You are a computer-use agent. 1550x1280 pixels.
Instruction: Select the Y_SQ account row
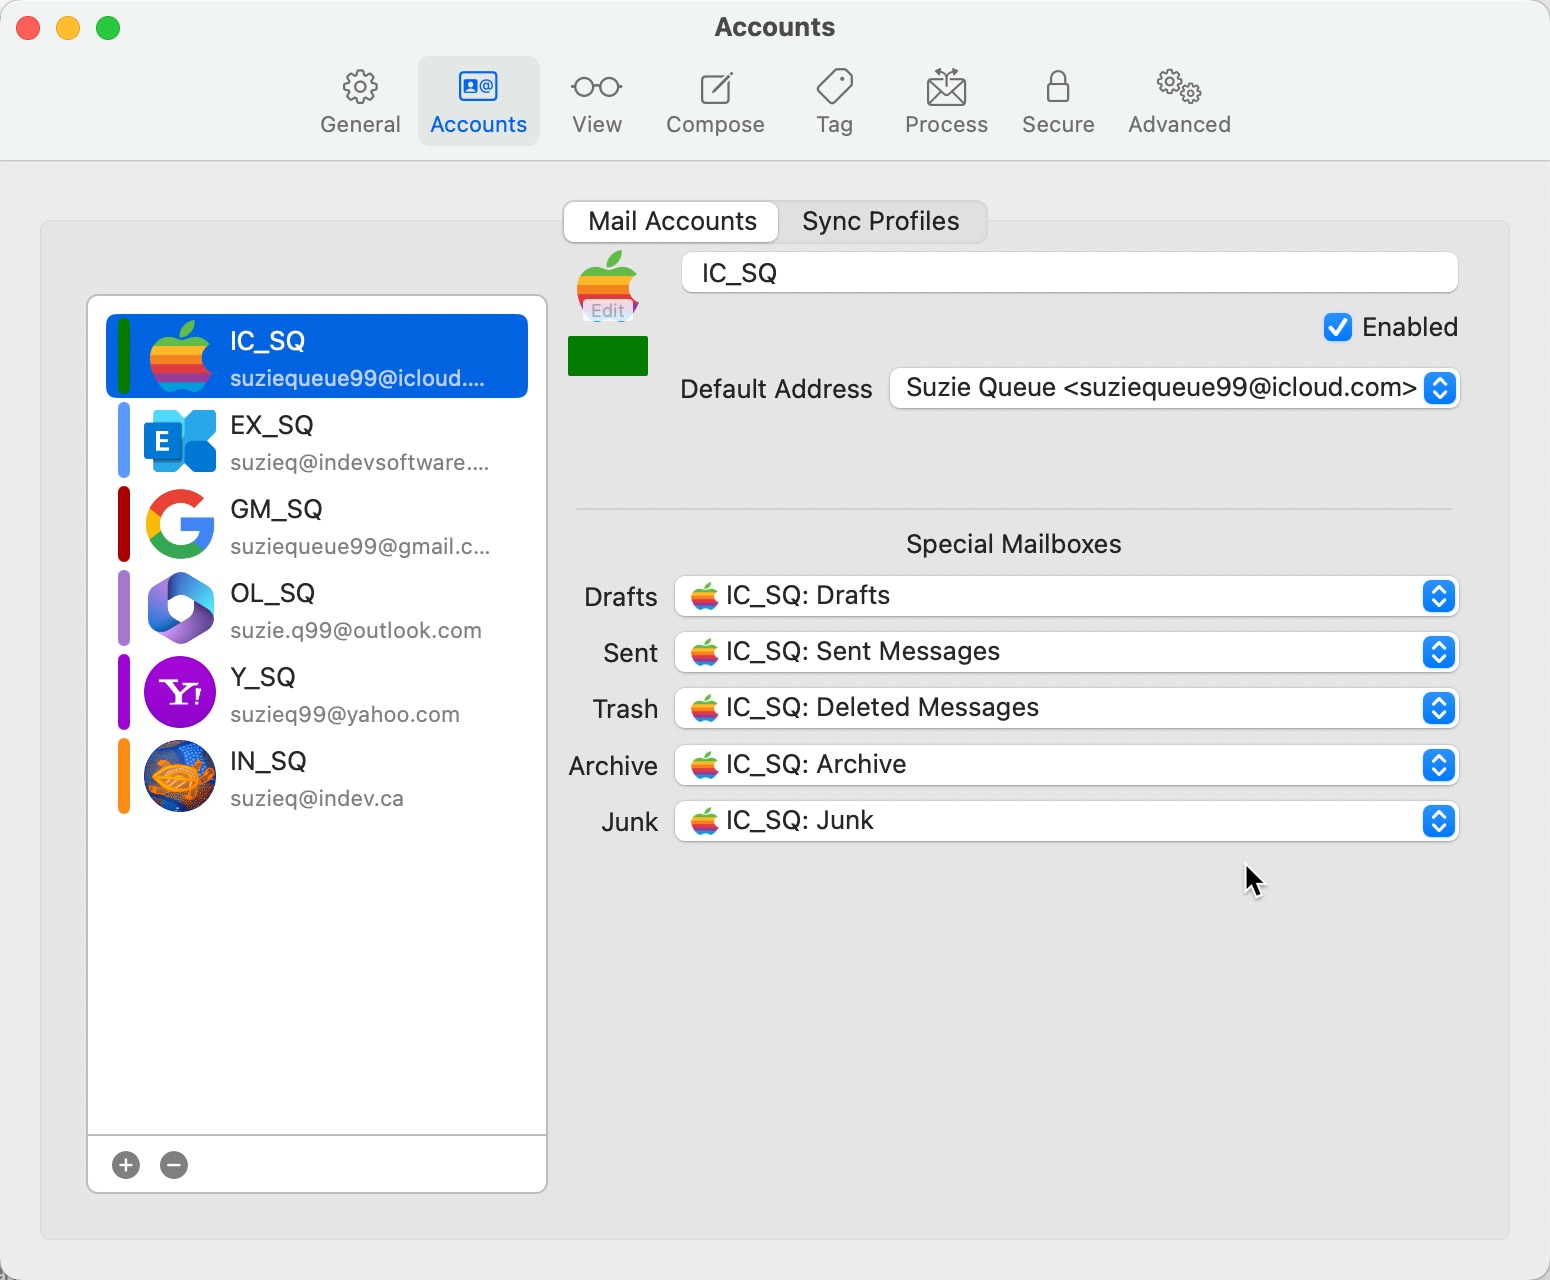[317, 692]
